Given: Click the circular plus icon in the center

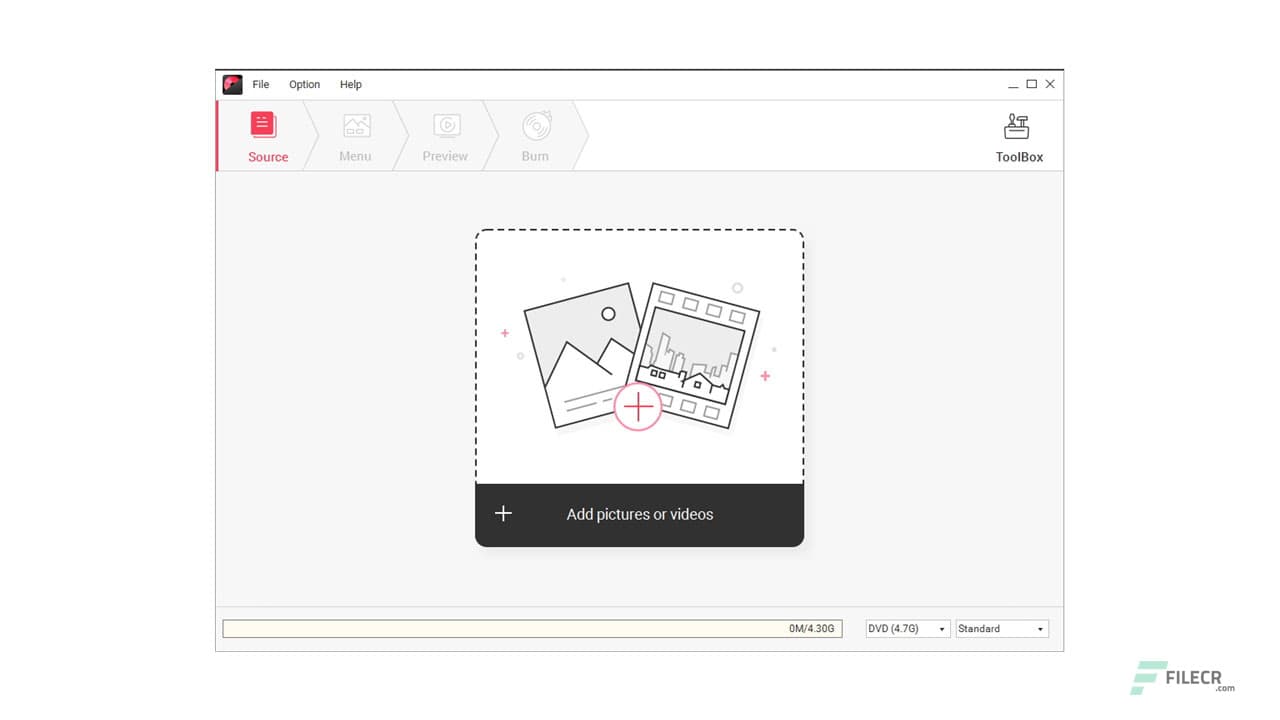Looking at the screenshot, I should [638, 407].
